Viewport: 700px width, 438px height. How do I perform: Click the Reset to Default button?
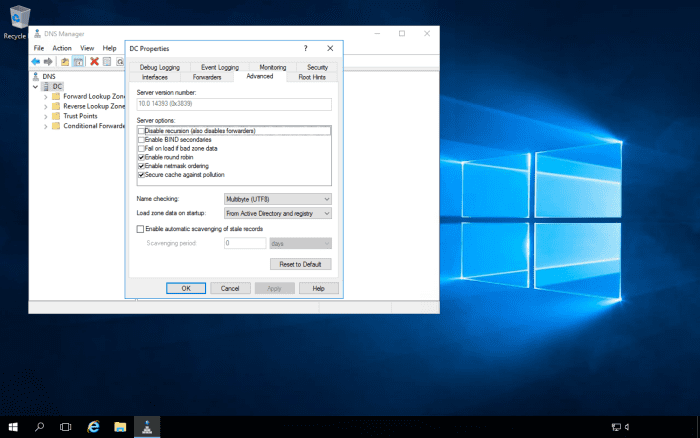tap(300, 264)
